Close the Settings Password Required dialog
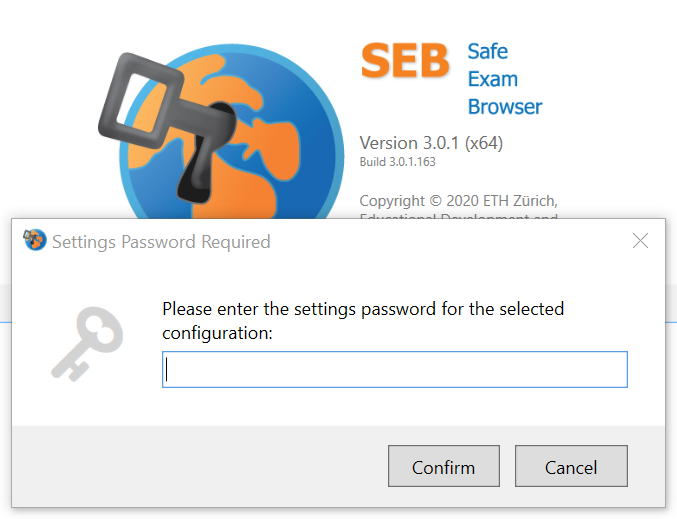 640,241
